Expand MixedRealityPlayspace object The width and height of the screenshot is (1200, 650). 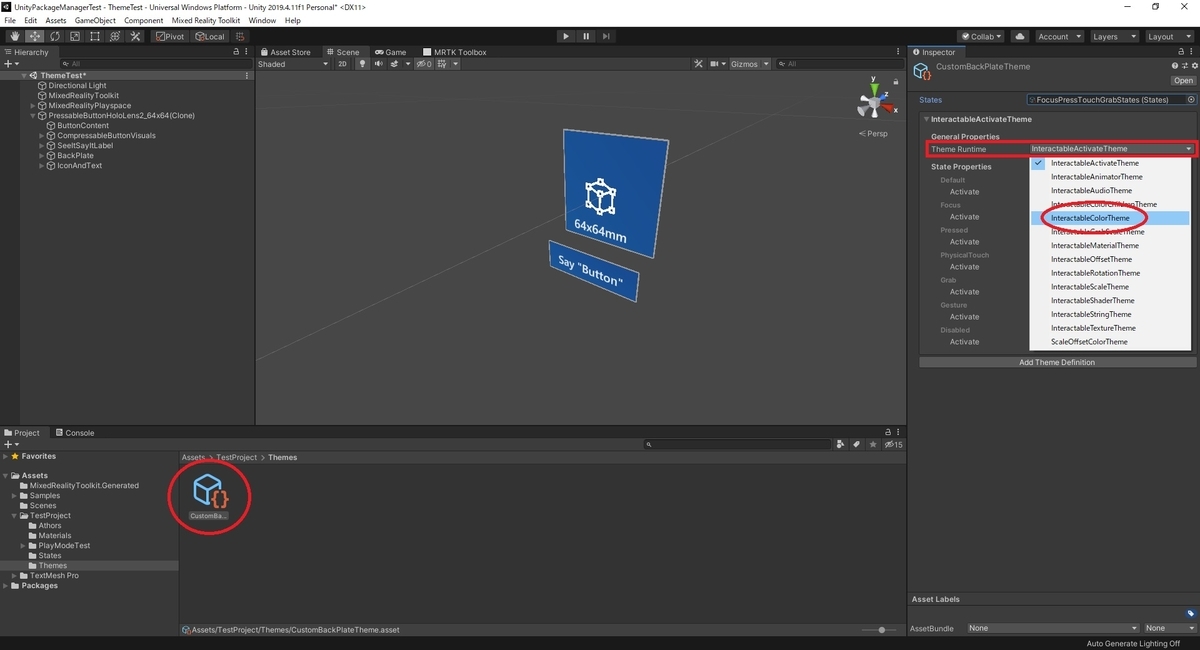pyautogui.click(x=33, y=106)
